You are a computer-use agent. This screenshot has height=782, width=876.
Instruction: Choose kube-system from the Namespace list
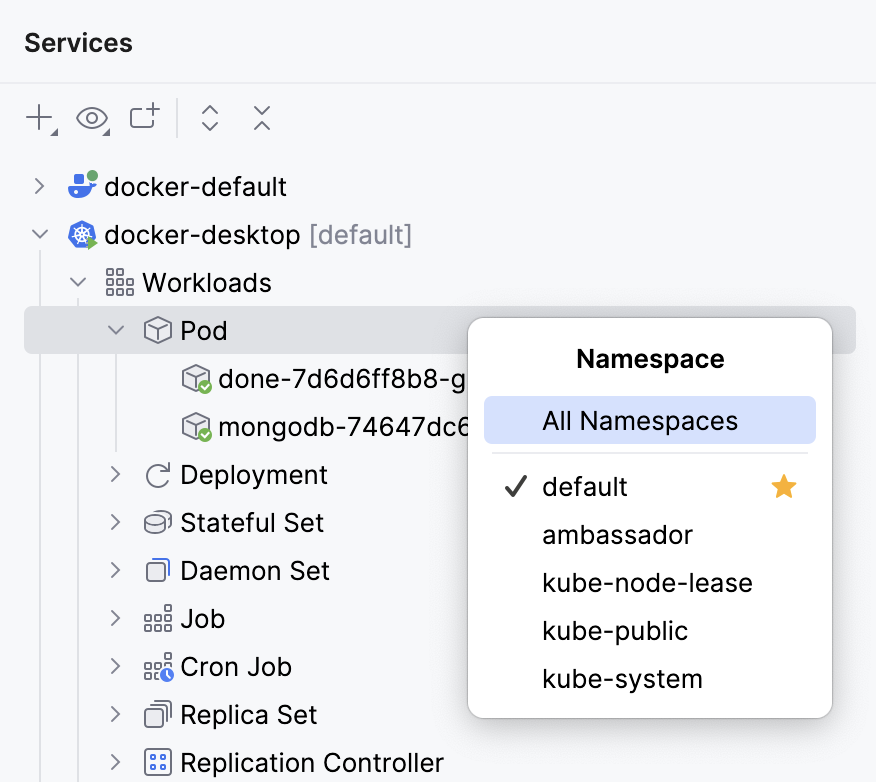(622, 678)
